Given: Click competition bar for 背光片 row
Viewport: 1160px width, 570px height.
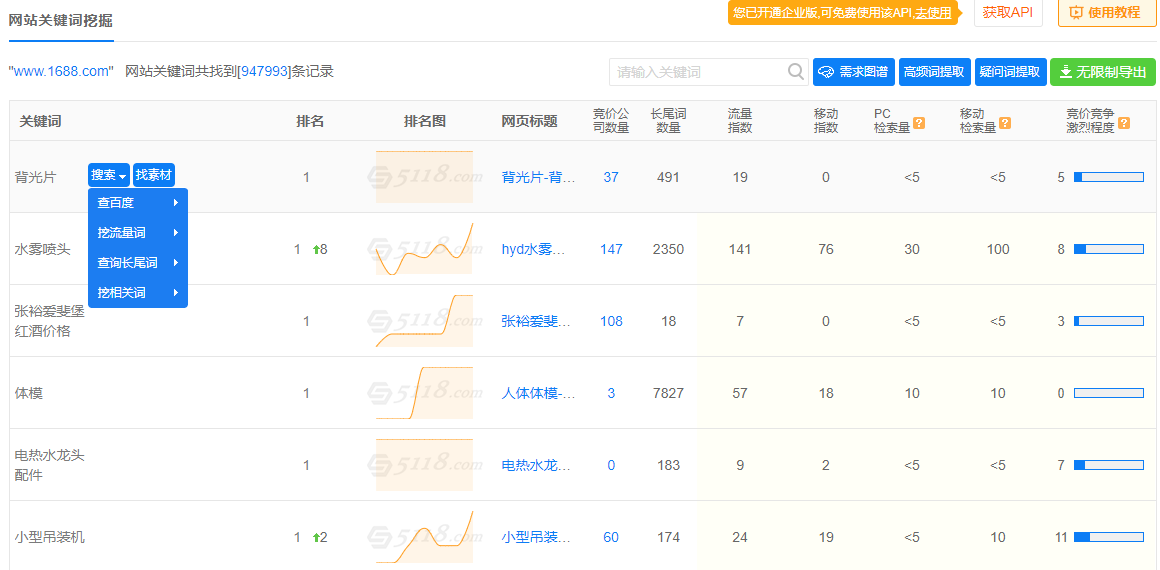Looking at the screenshot, I should click(x=1109, y=177).
